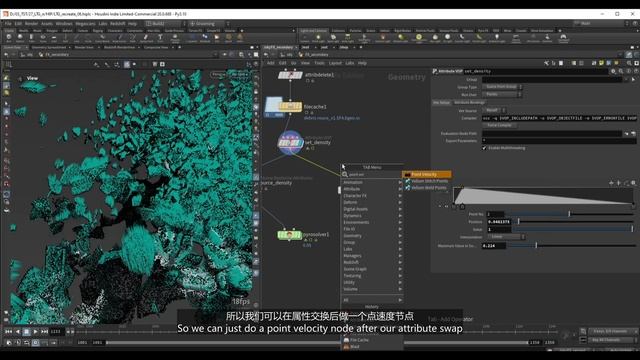Select the Torus shelf tool
The height and width of the screenshot is (360, 640).
(43, 38)
